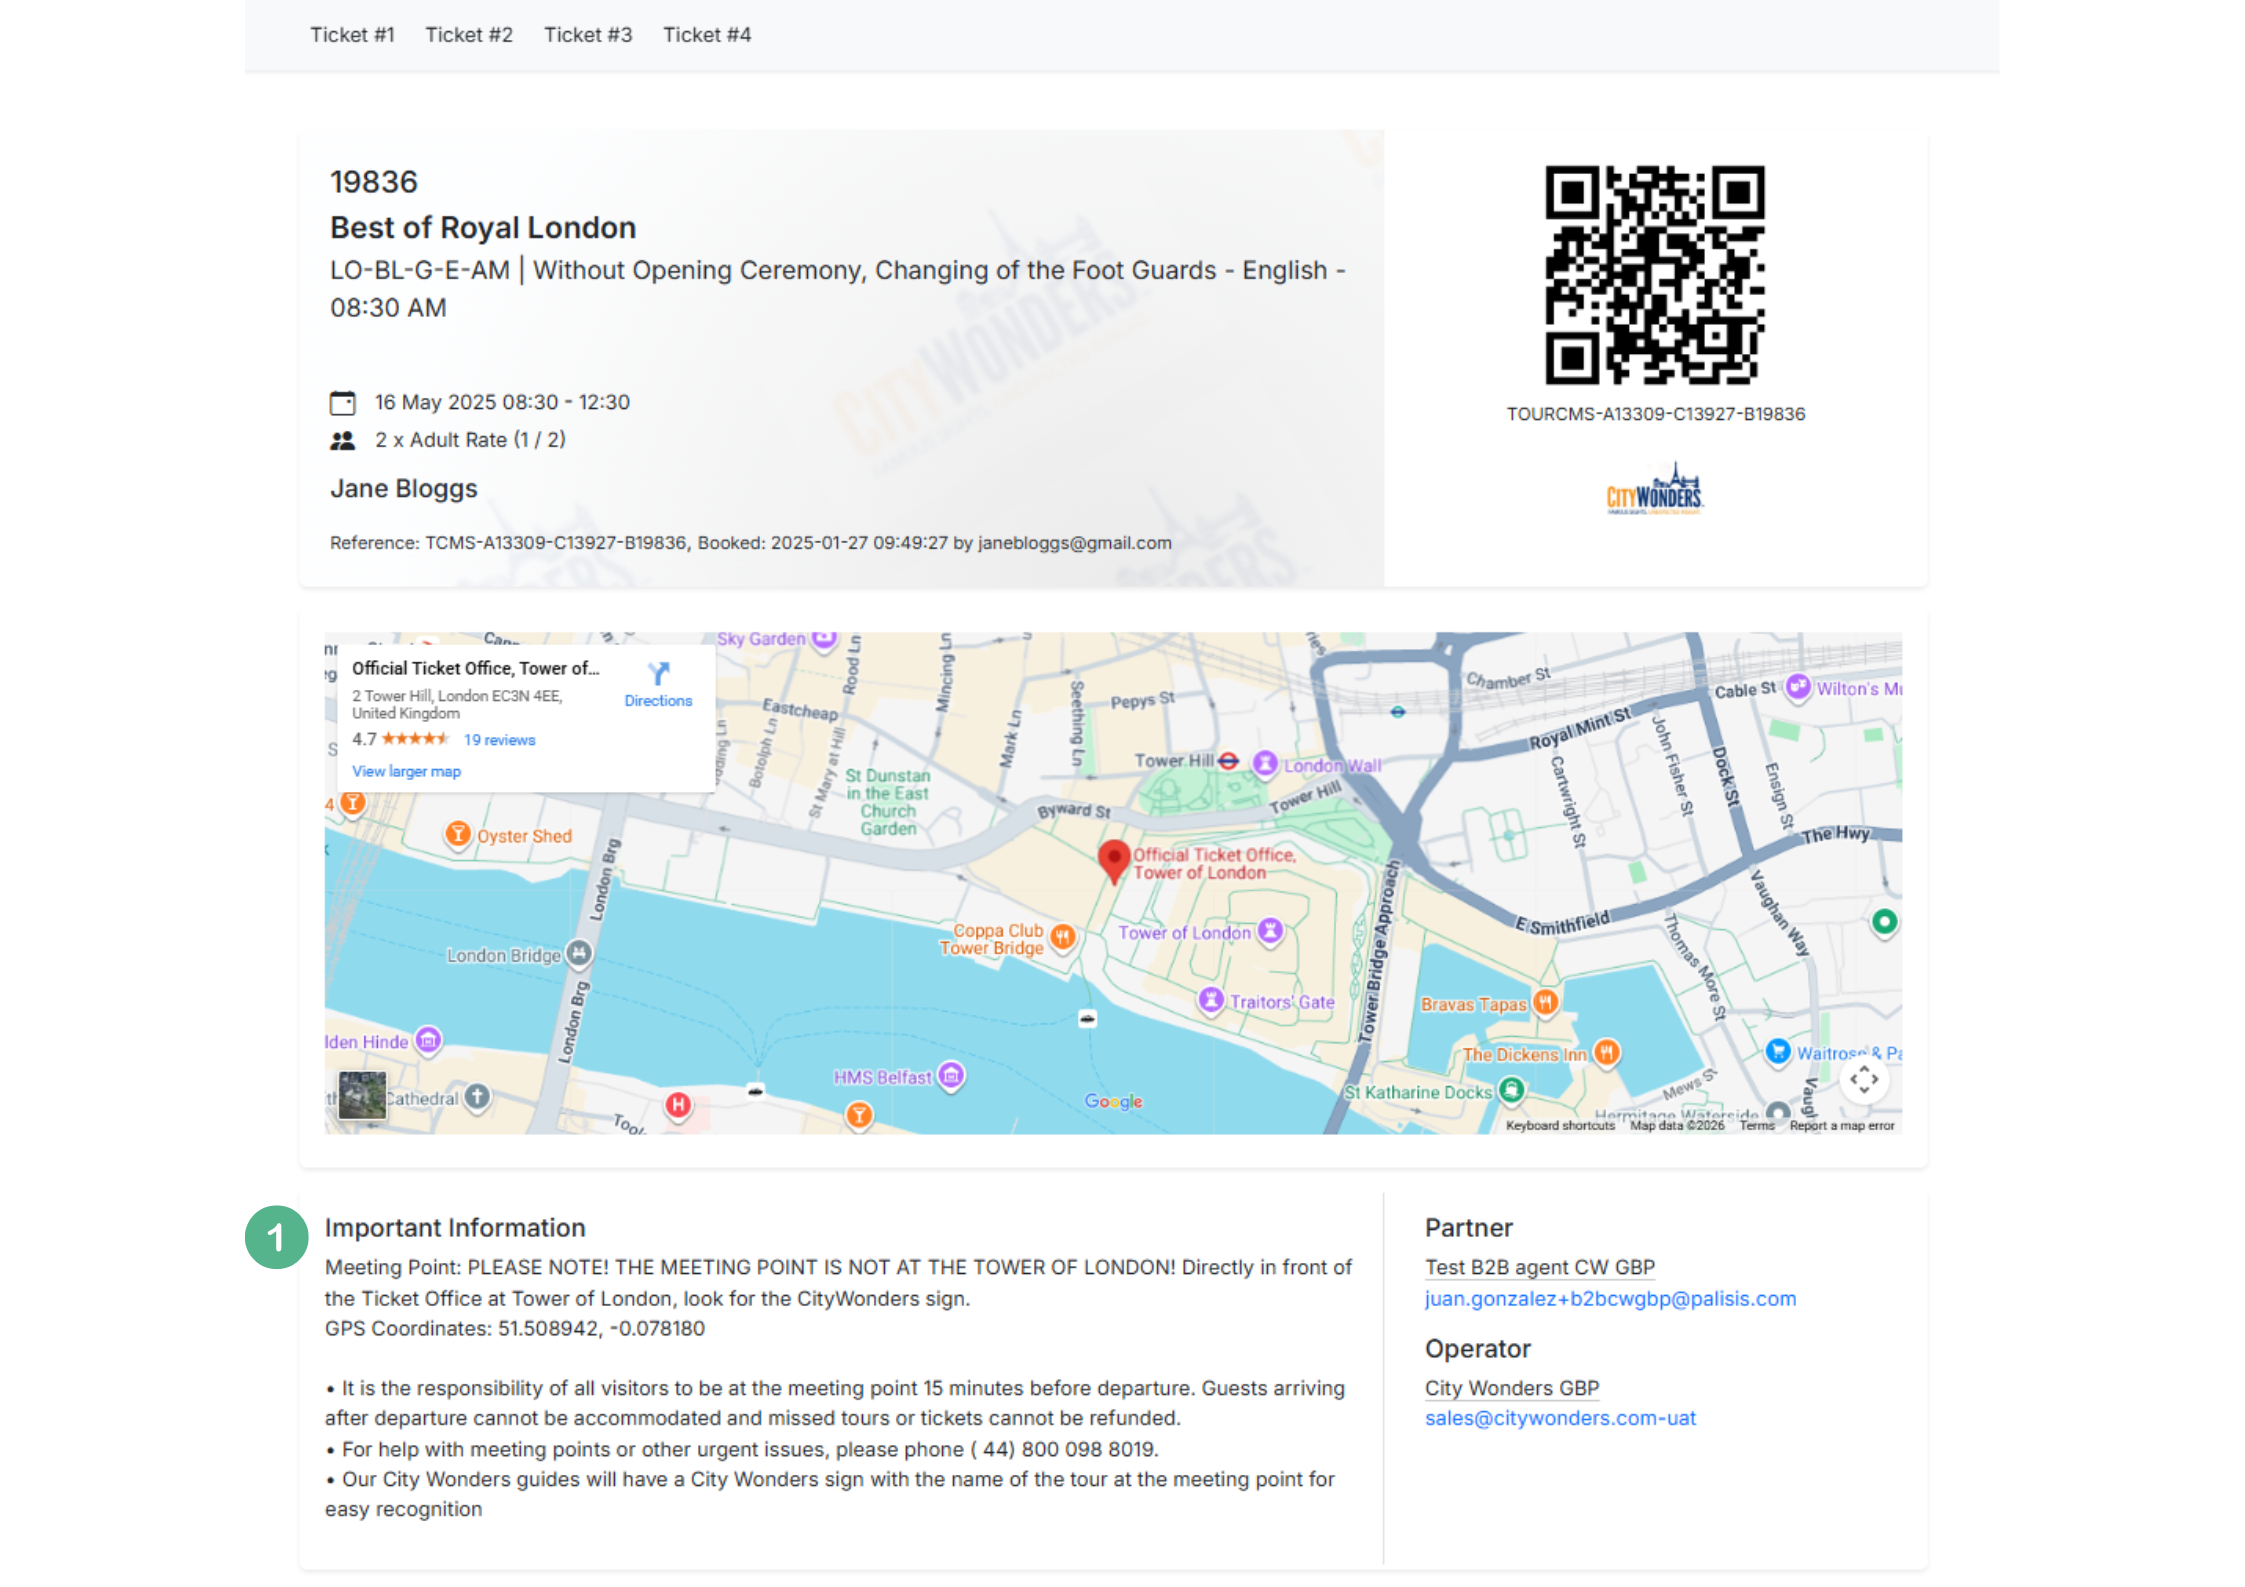Select the HMS Belfast museum marker
Image resolution: width=2245 pixels, height=1587 pixels.
(x=952, y=1076)
